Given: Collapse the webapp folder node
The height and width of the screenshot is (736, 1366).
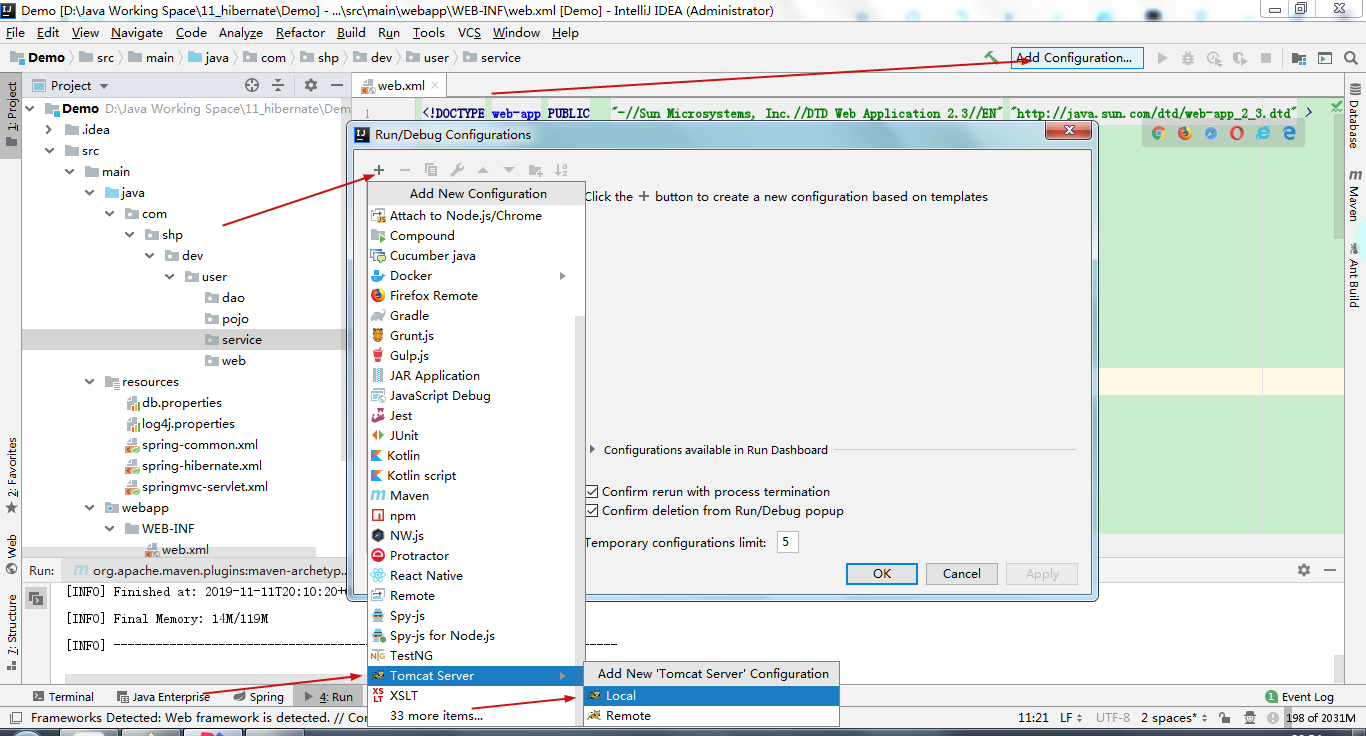Looking at the screenshot, I should (x=90, y=508).
